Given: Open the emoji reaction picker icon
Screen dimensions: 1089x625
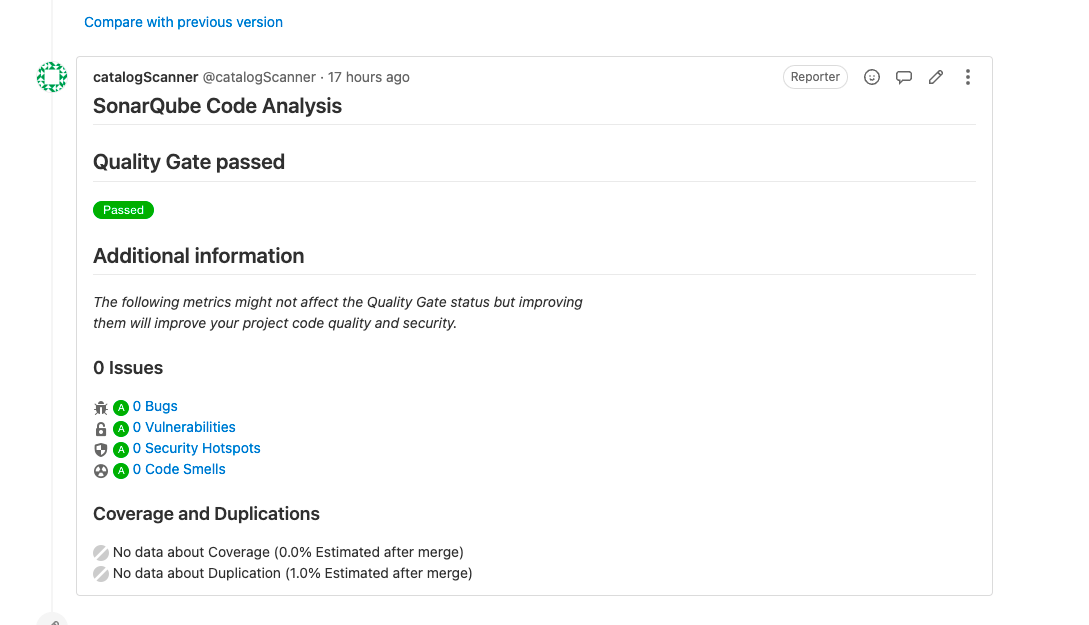Looking at the screenshot, I should pos(872,77).
